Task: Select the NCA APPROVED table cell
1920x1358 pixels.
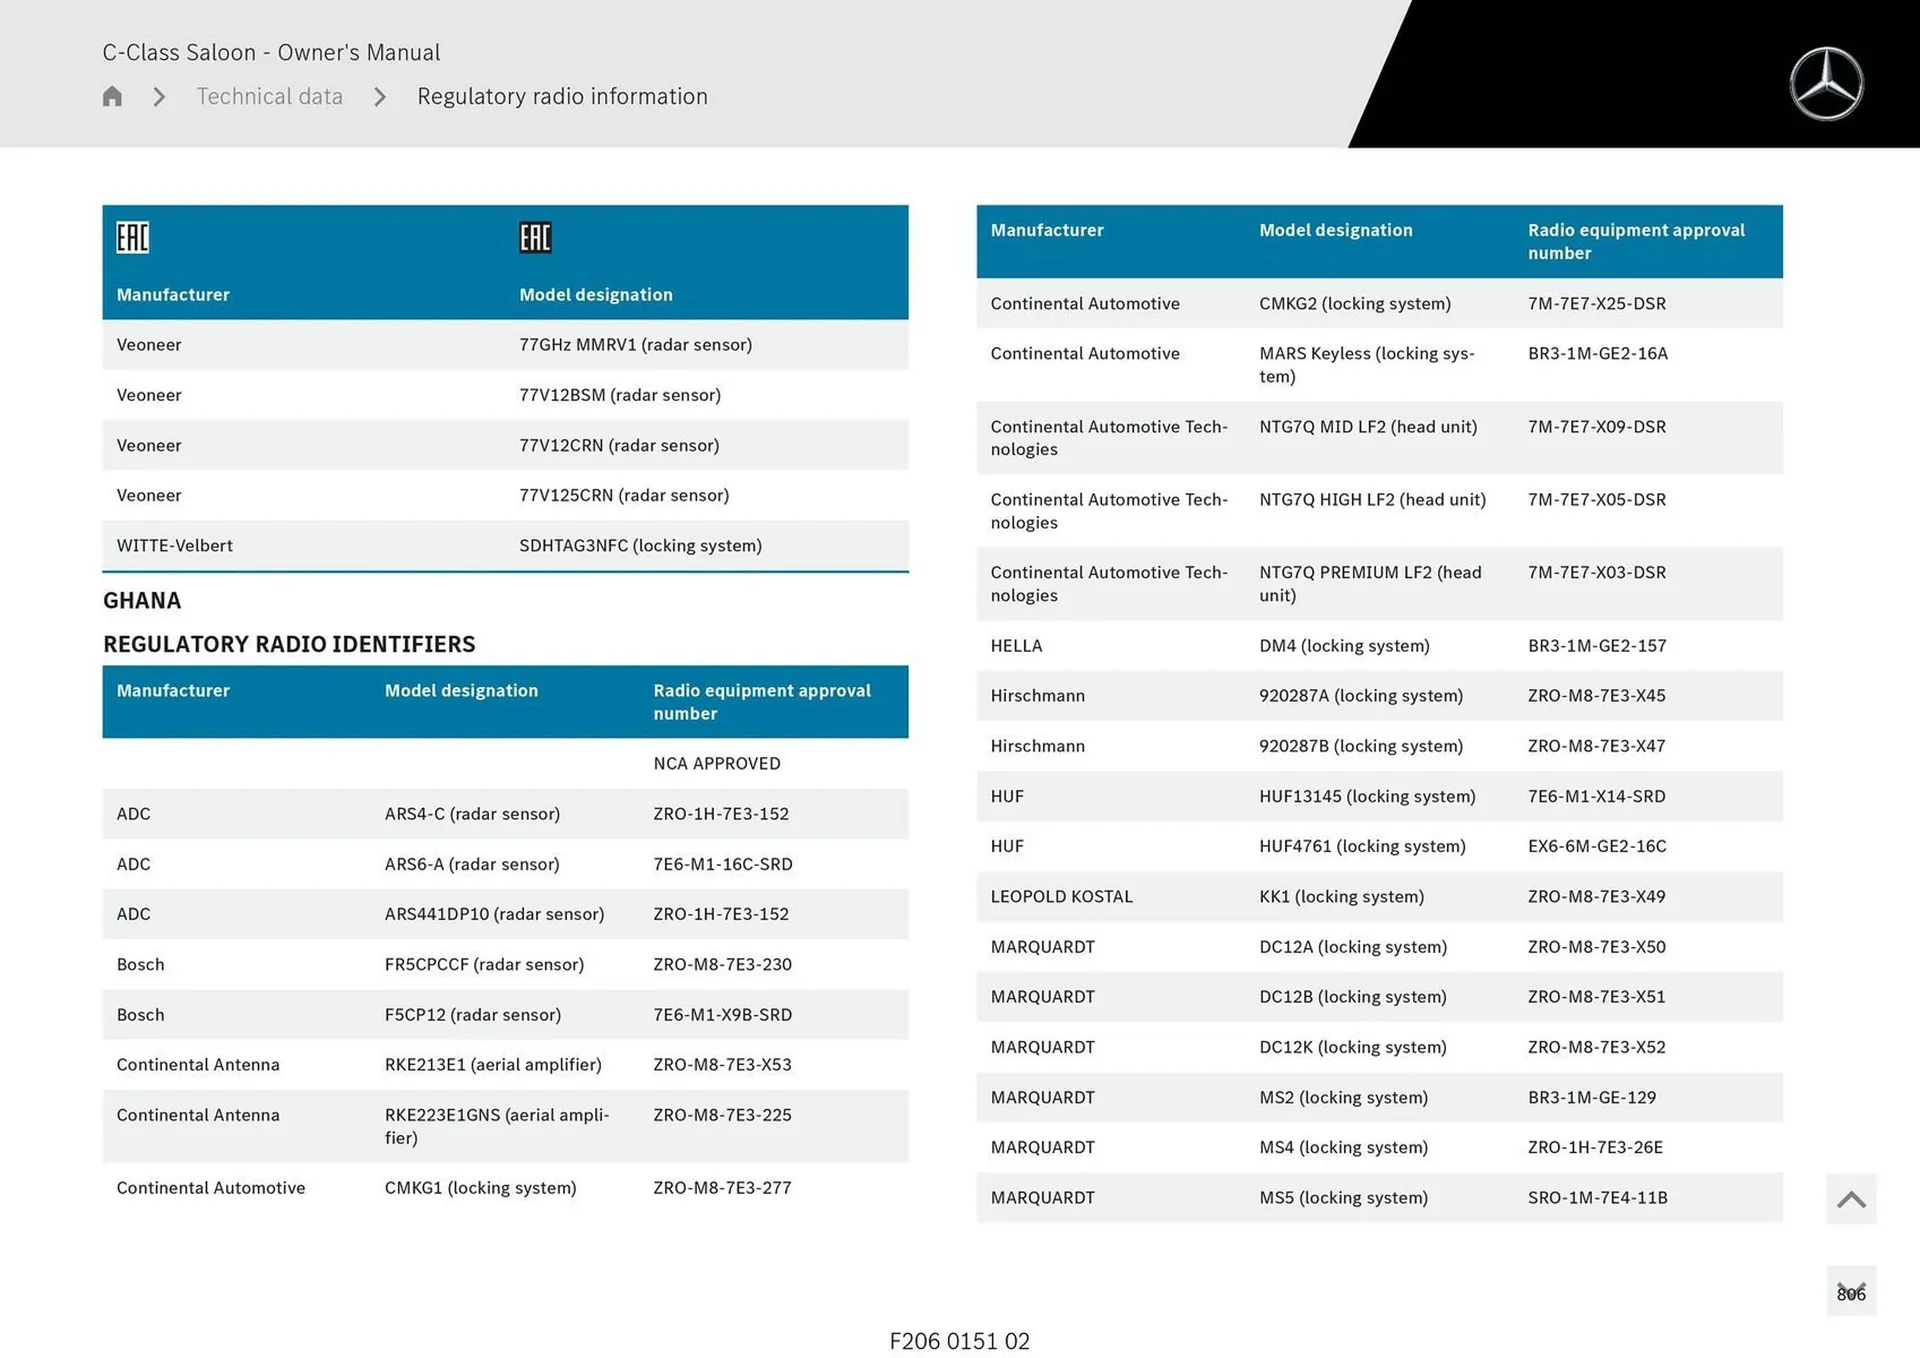Action: tap(716, 764)
